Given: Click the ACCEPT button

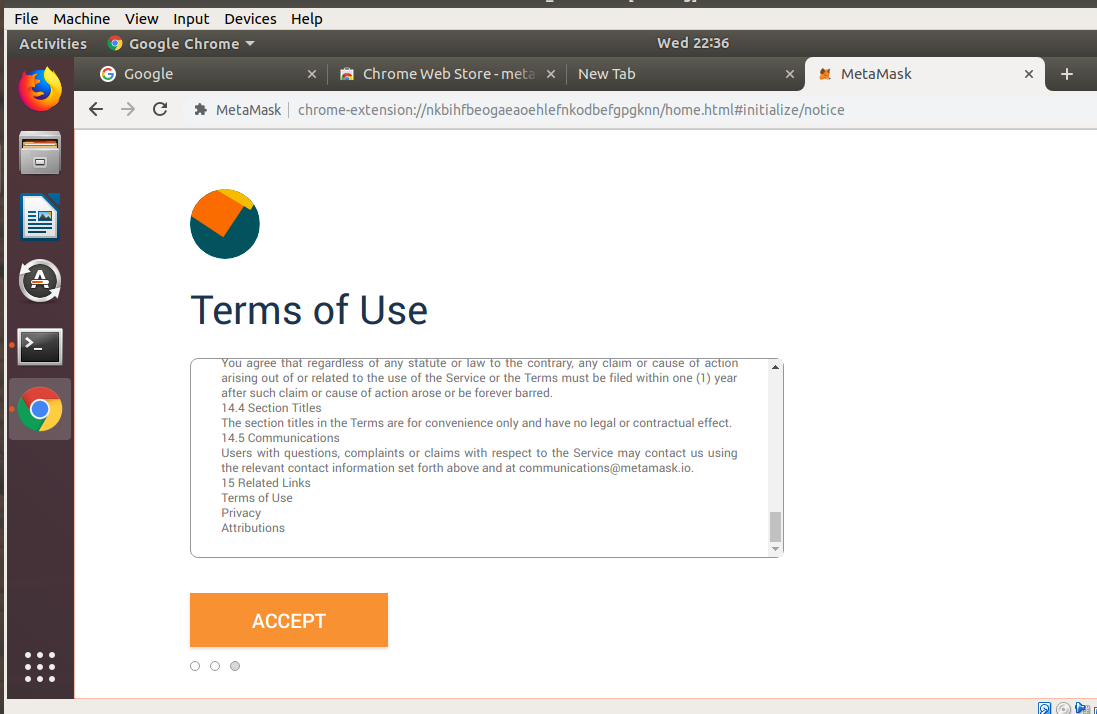Looking at the screenshot, I should click(288, 620).
